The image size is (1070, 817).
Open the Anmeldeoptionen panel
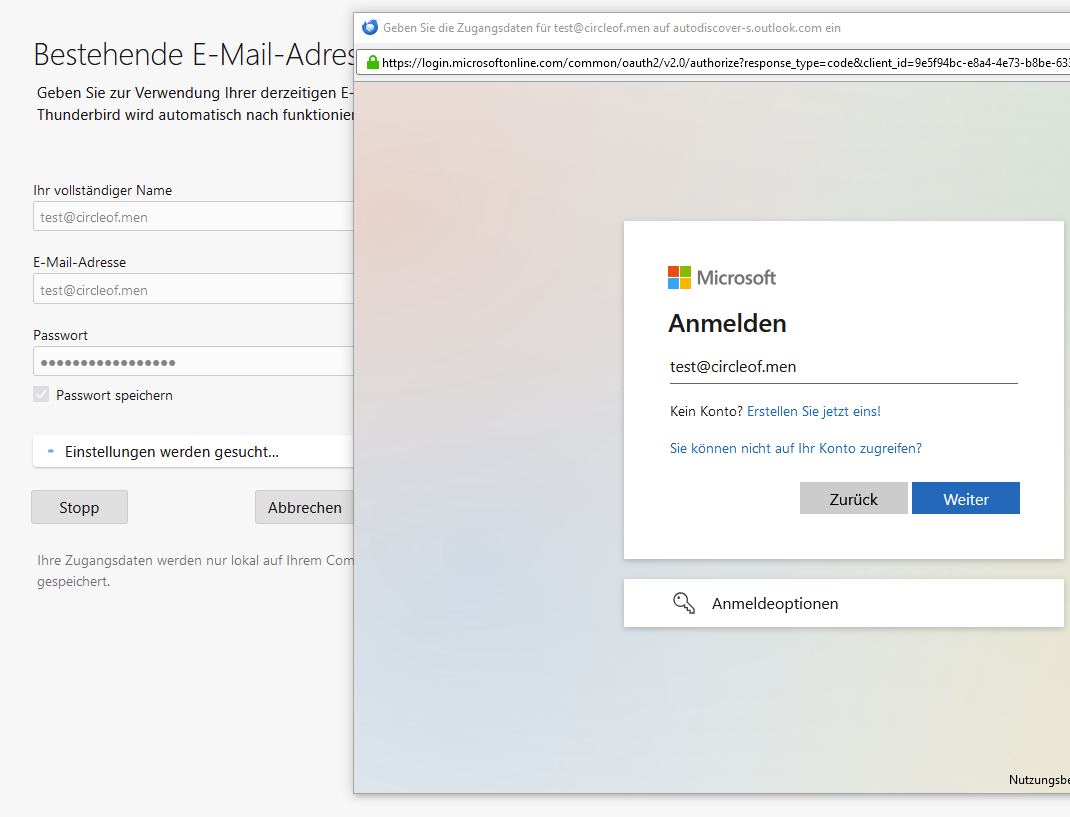pyautogui.click(x=843, y=603)
